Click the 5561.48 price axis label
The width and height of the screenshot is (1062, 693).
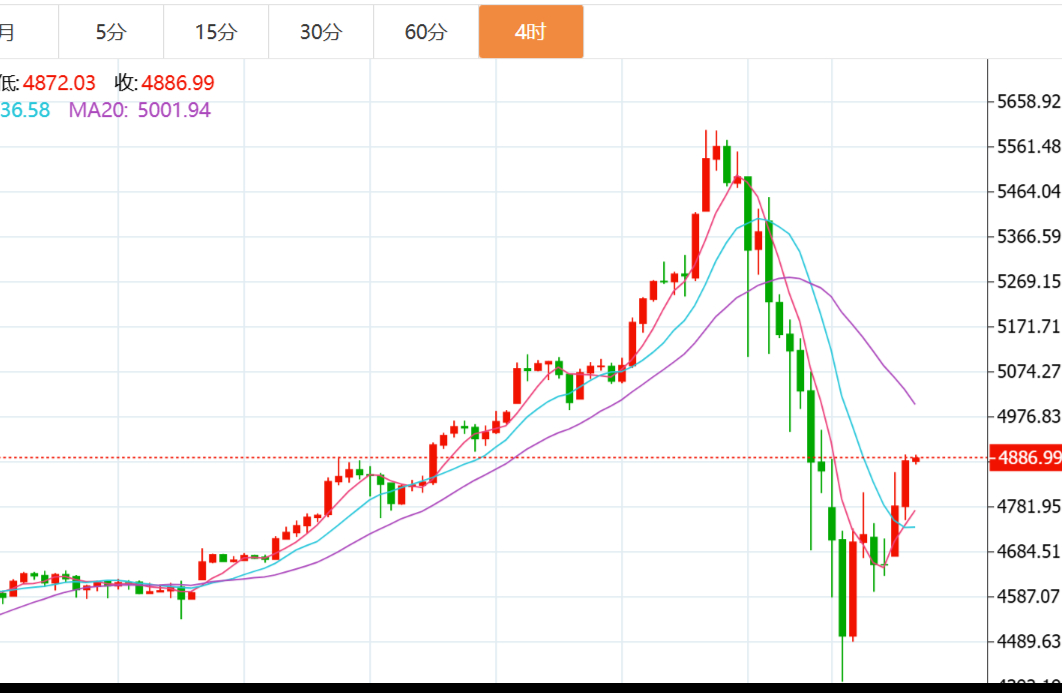click(1028, 147)
